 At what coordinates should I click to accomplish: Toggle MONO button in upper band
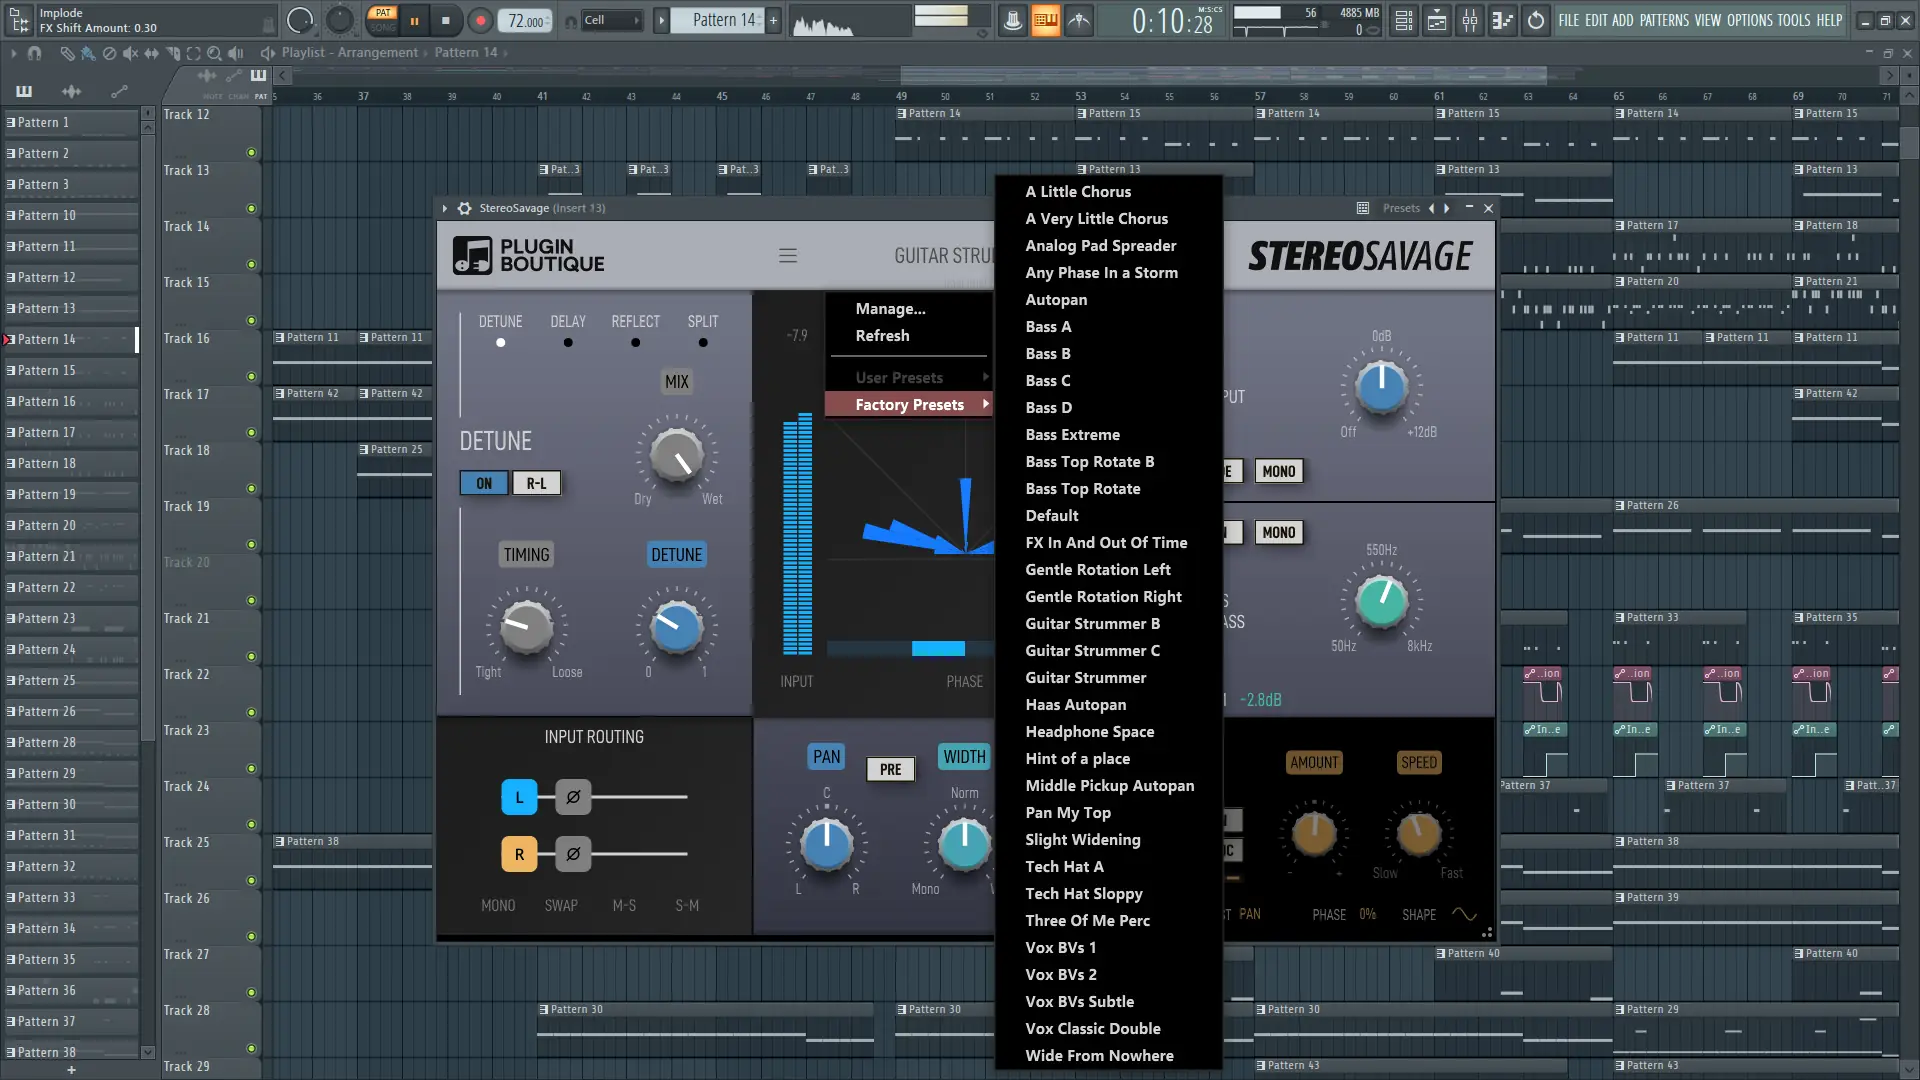tap(1278, 471)
